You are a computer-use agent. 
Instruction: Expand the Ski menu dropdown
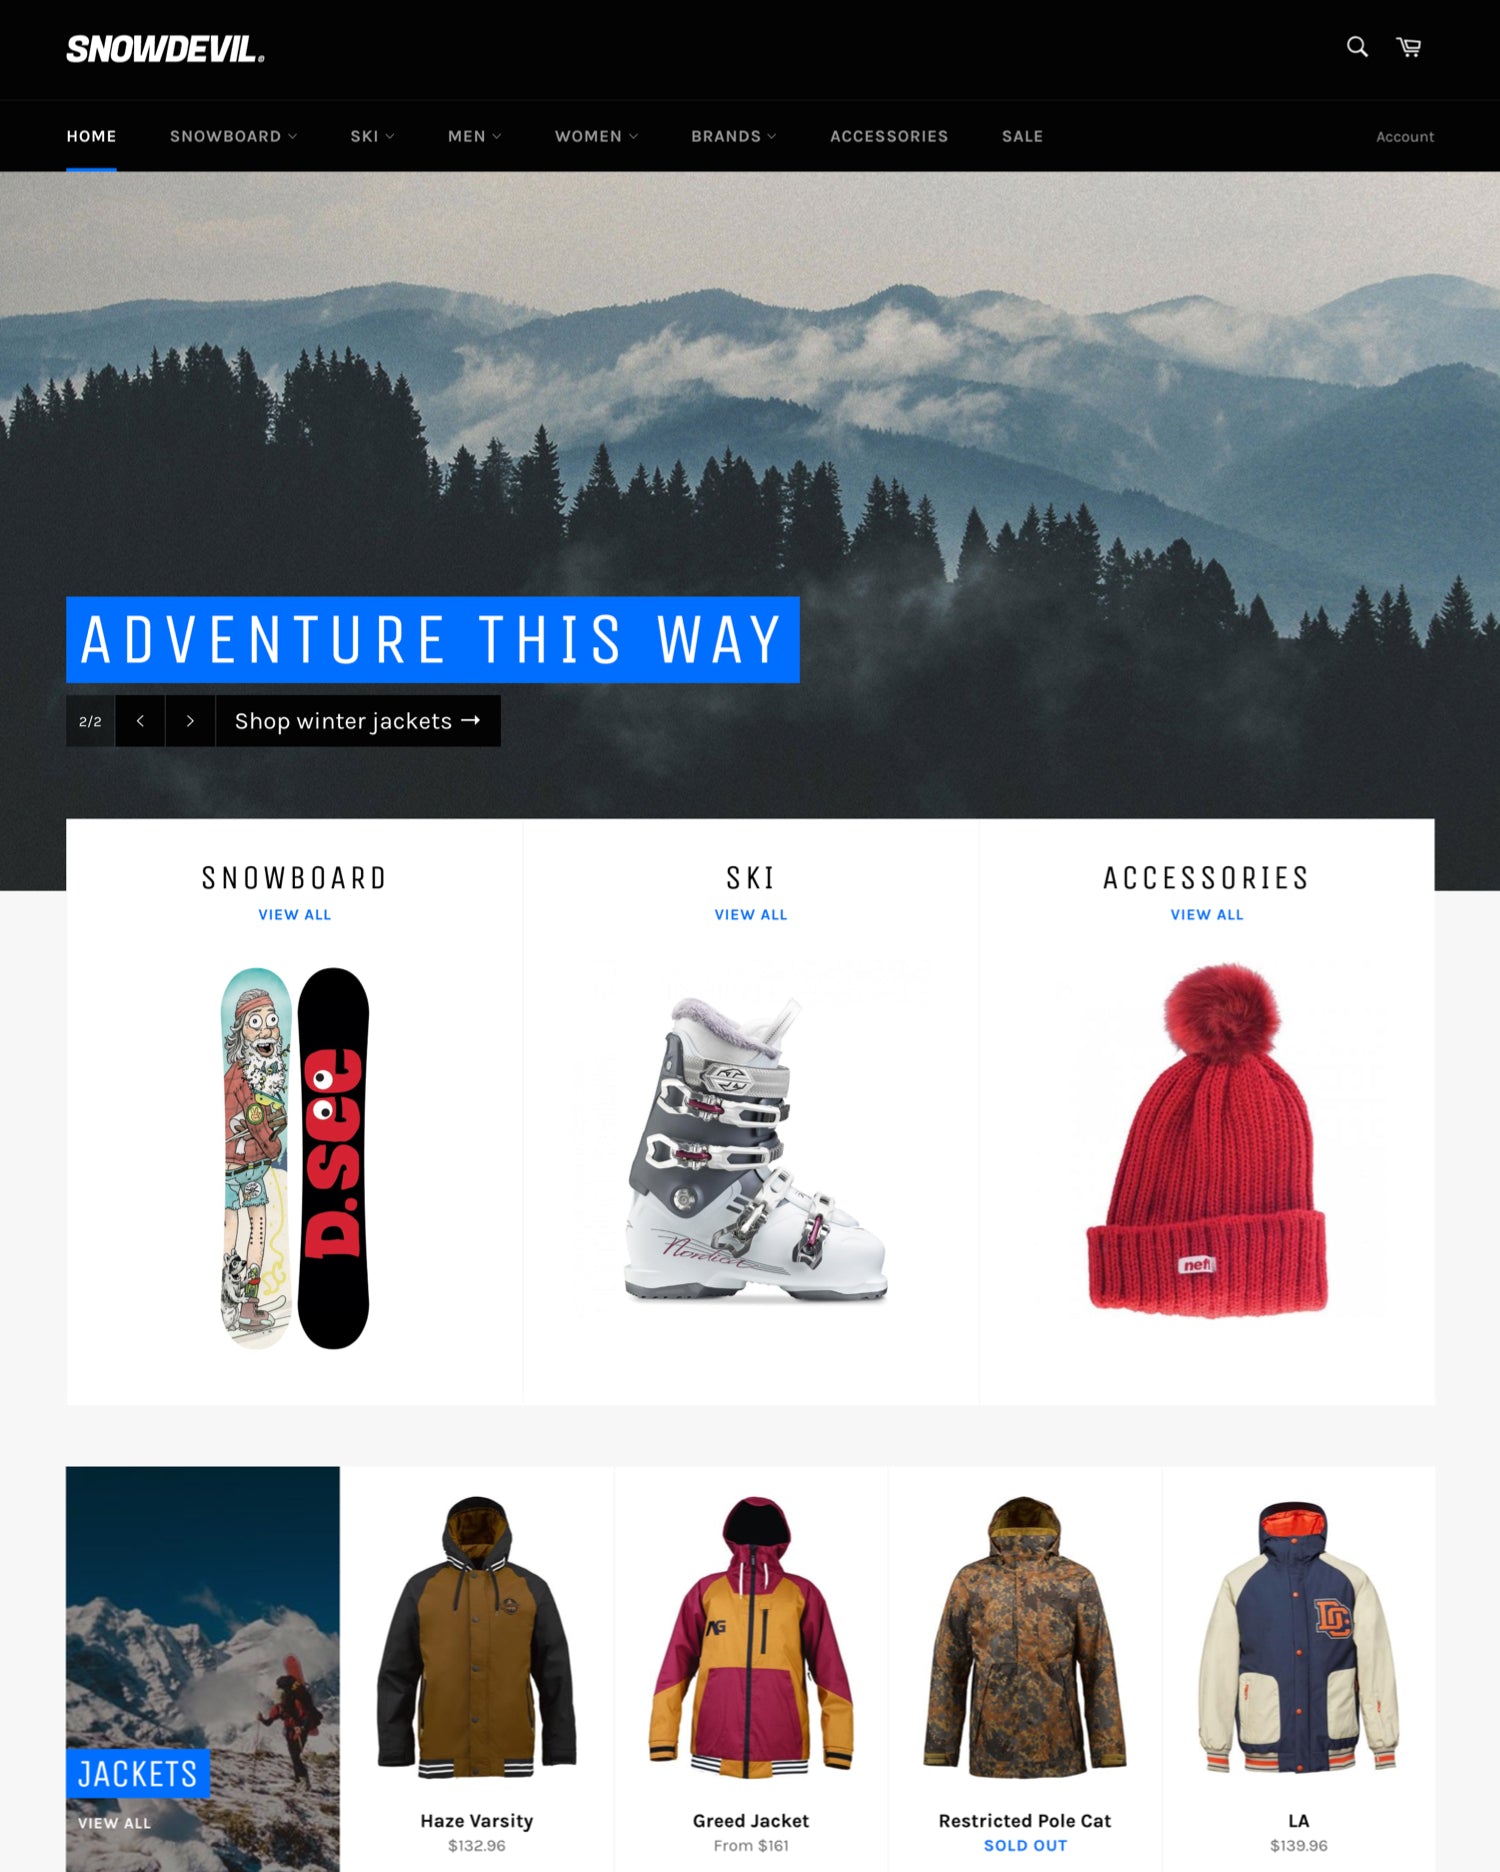(x=372, y=136)
